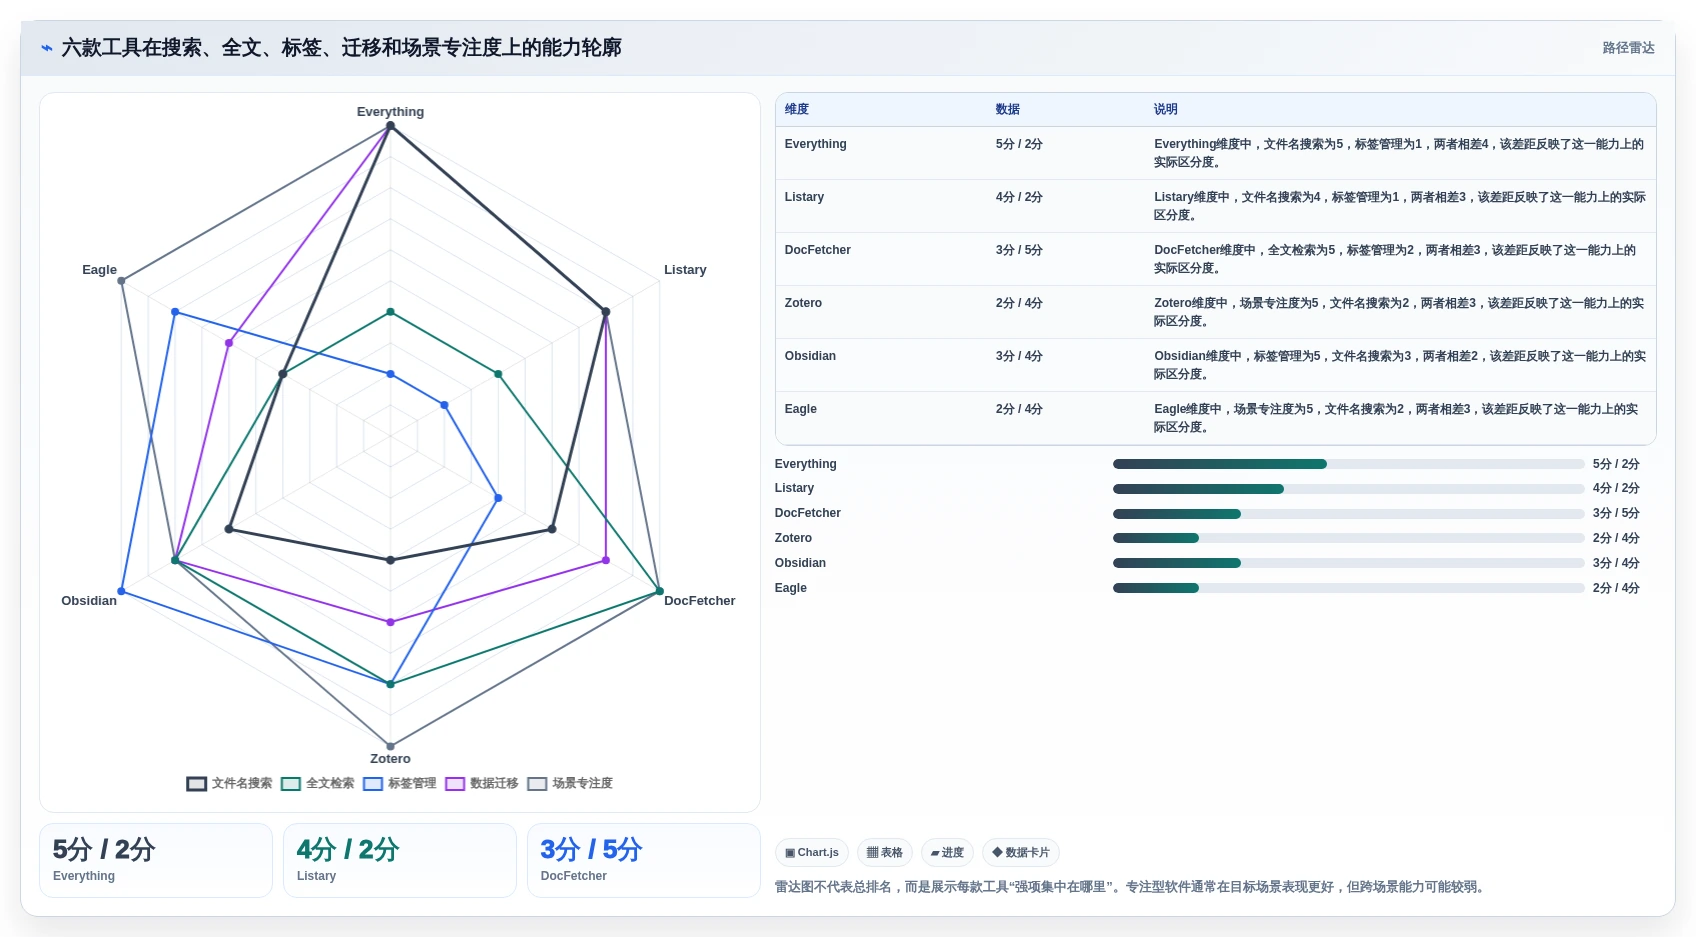Open the 4分 / 2分 Listary stat card
The width and height of the screenshot is (1696, 937).
coord(400,860)
